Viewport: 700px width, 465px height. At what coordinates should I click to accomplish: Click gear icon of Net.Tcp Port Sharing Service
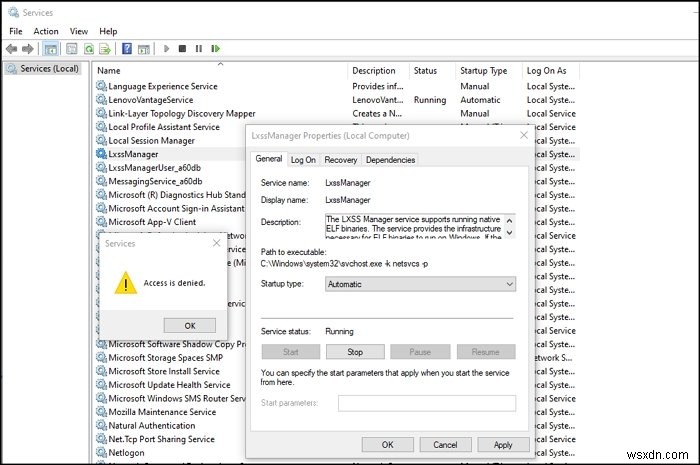pyautogui.click(x=101, y=439)
